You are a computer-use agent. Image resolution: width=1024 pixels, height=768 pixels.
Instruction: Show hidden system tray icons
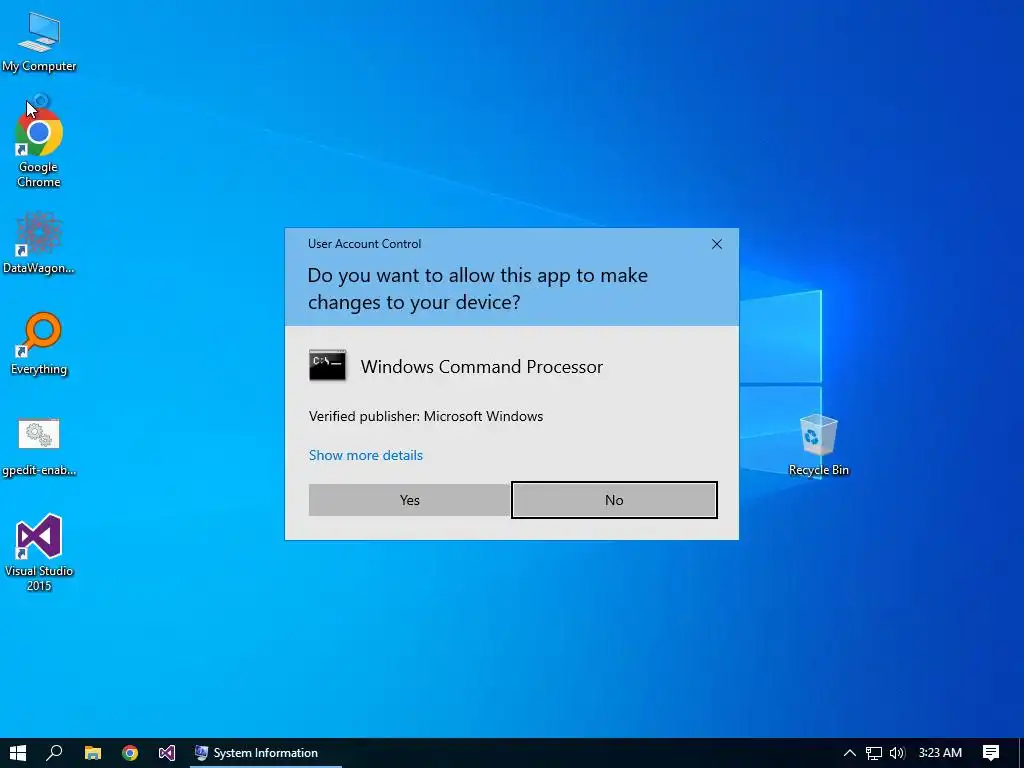[850, 753]
